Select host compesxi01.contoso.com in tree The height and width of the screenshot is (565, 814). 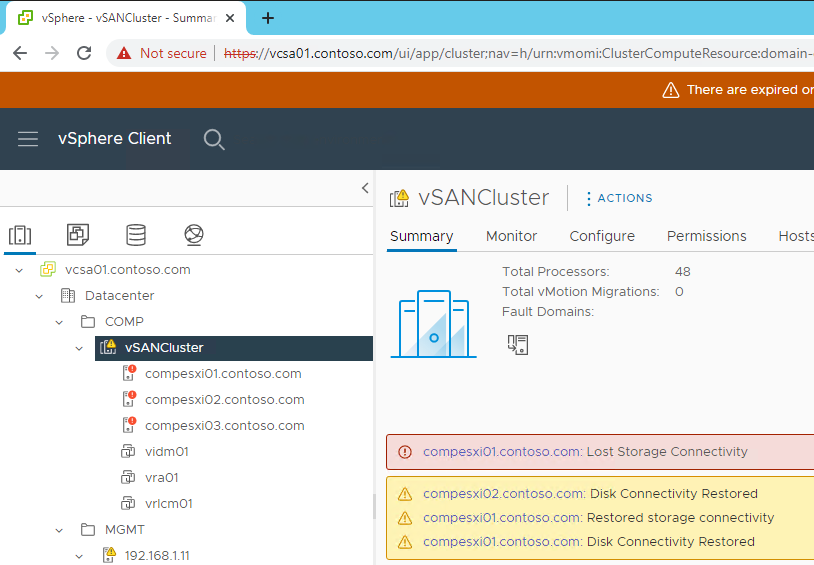pos(223,373)
